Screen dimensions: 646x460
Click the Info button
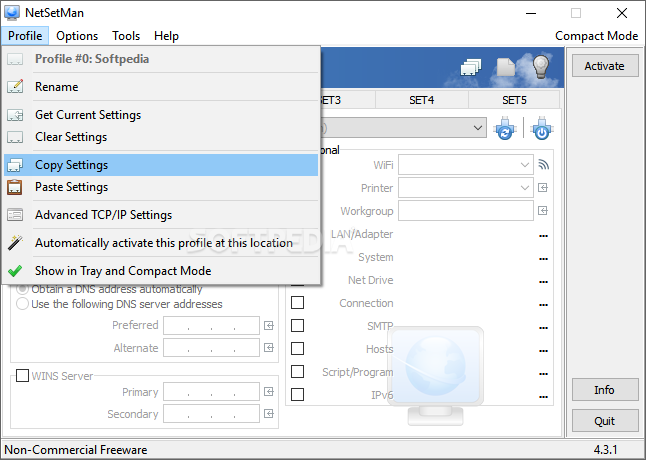(605, 390)
